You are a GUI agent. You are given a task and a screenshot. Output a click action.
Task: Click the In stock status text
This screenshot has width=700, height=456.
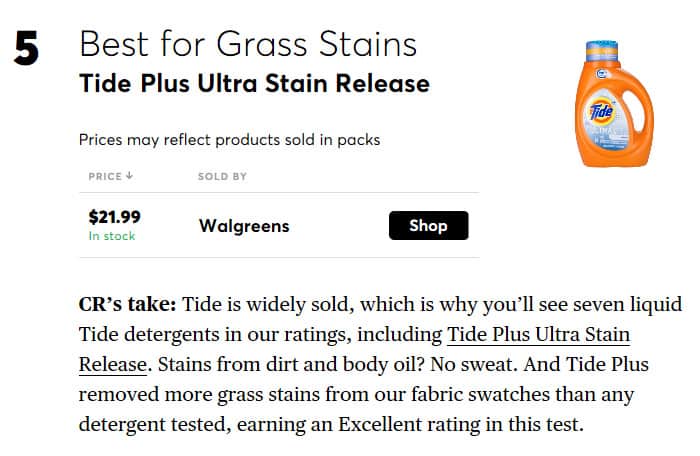click(112, 236)
